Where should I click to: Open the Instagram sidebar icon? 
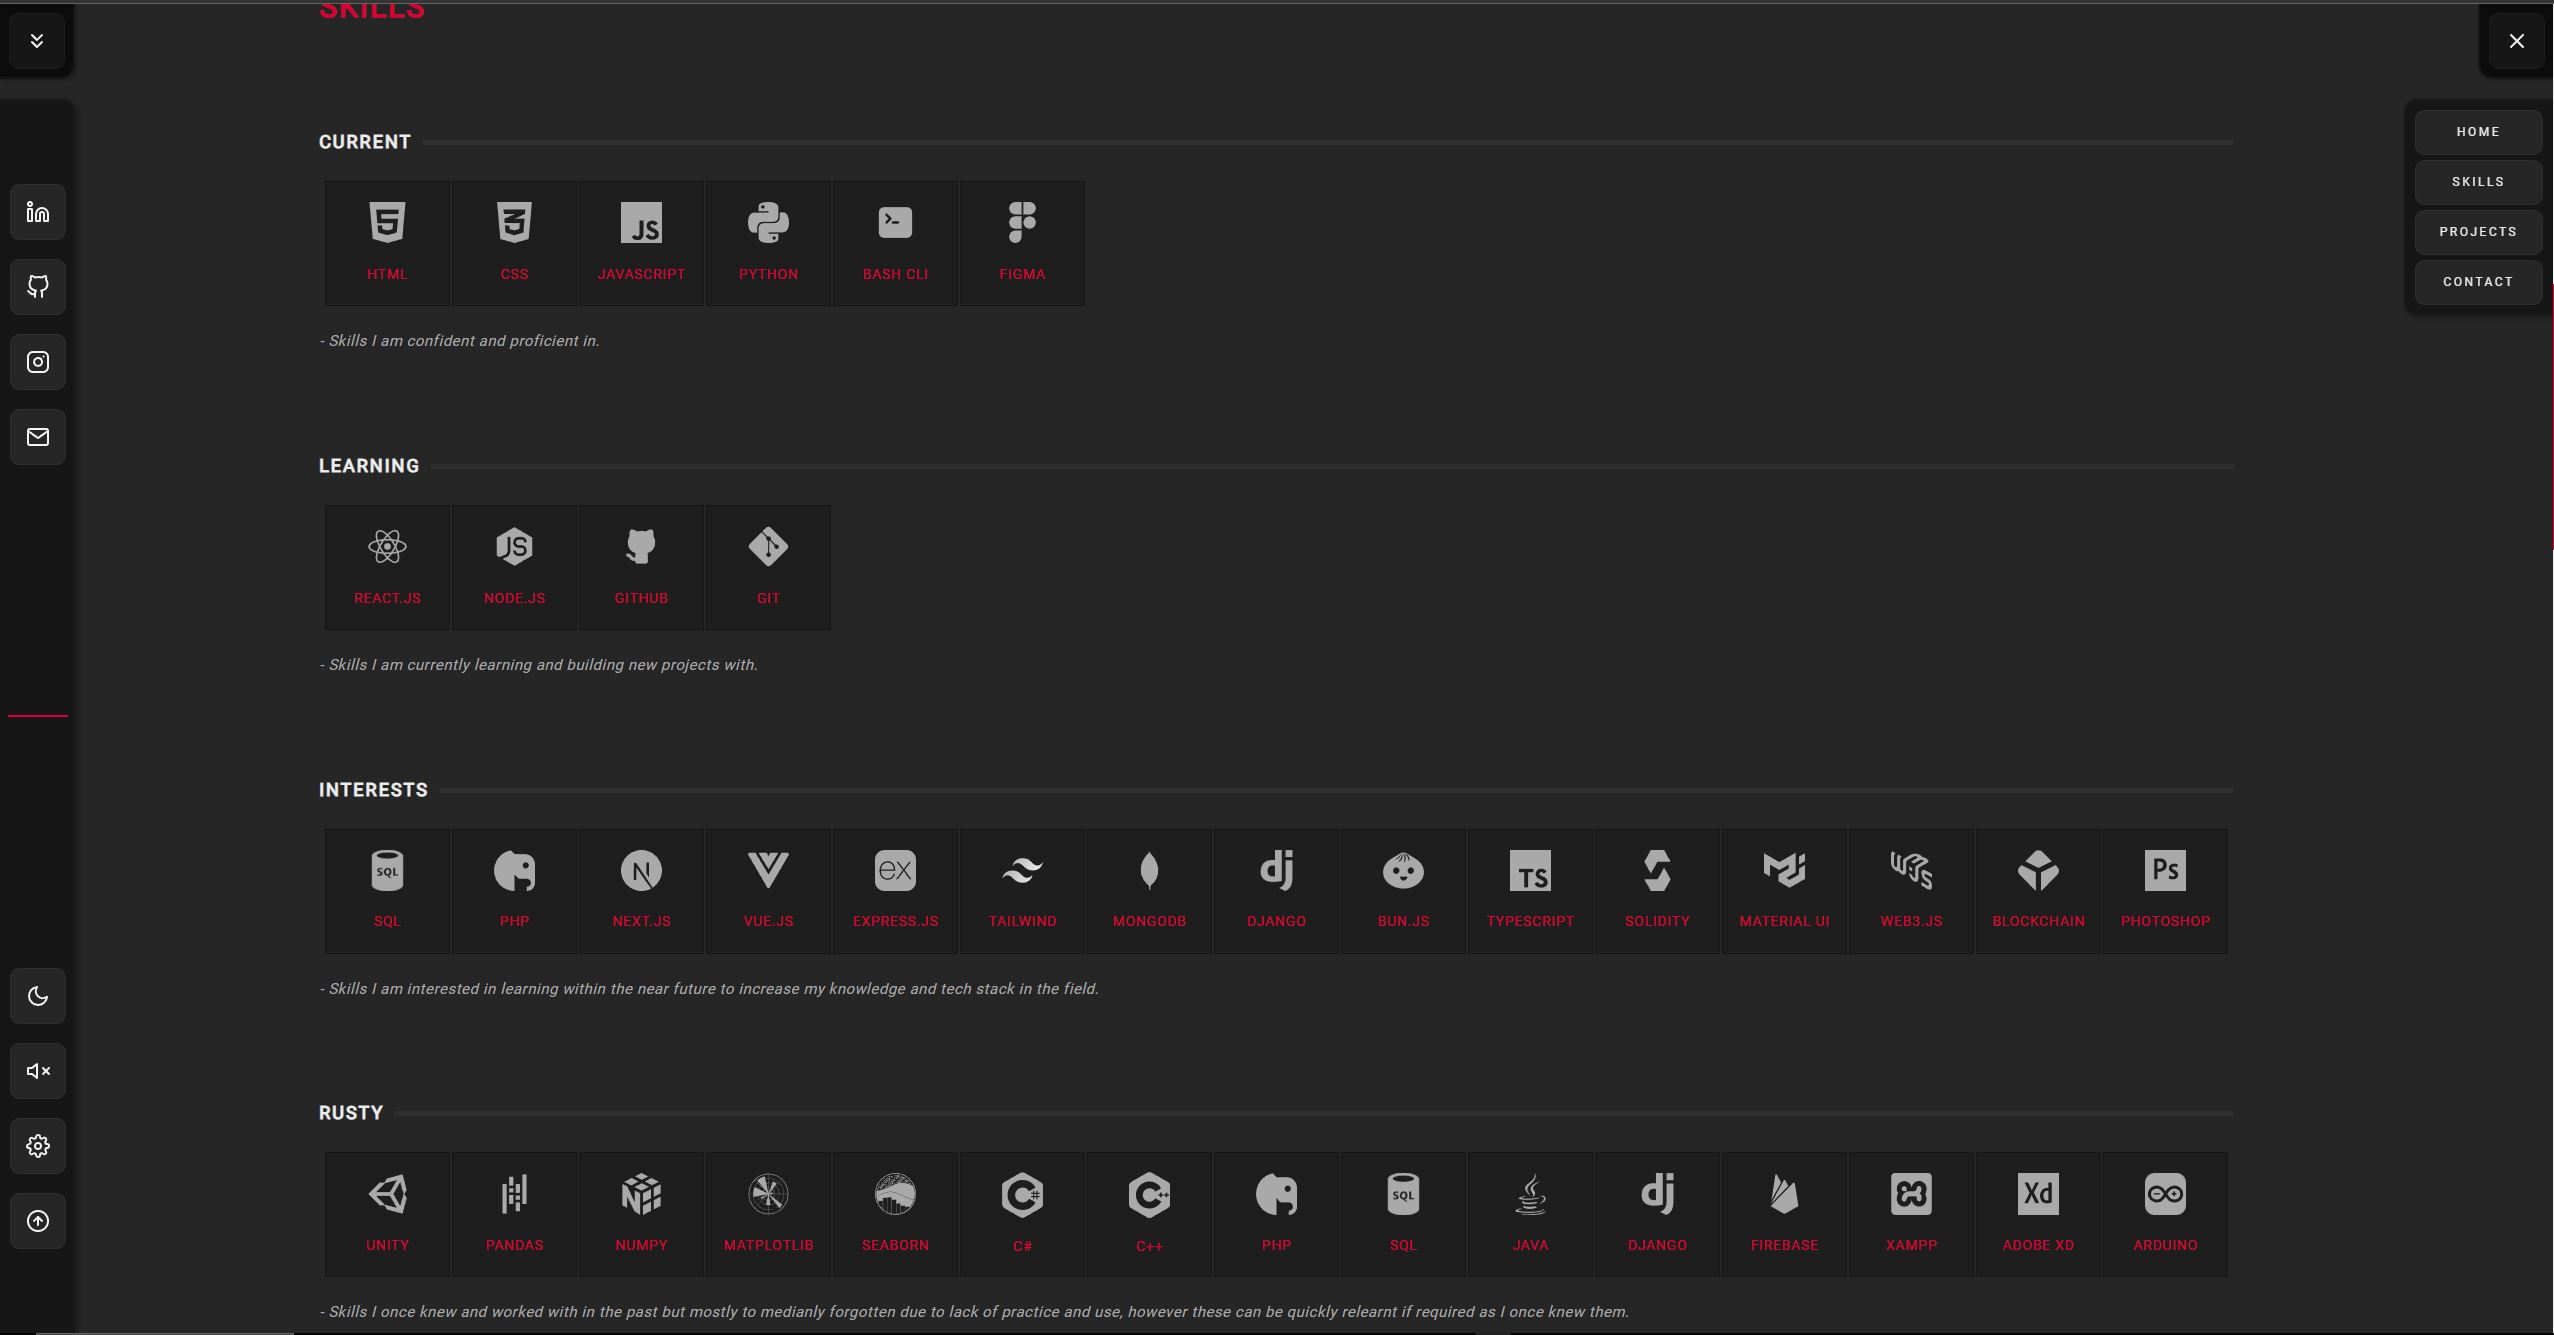tap(38, 362)
